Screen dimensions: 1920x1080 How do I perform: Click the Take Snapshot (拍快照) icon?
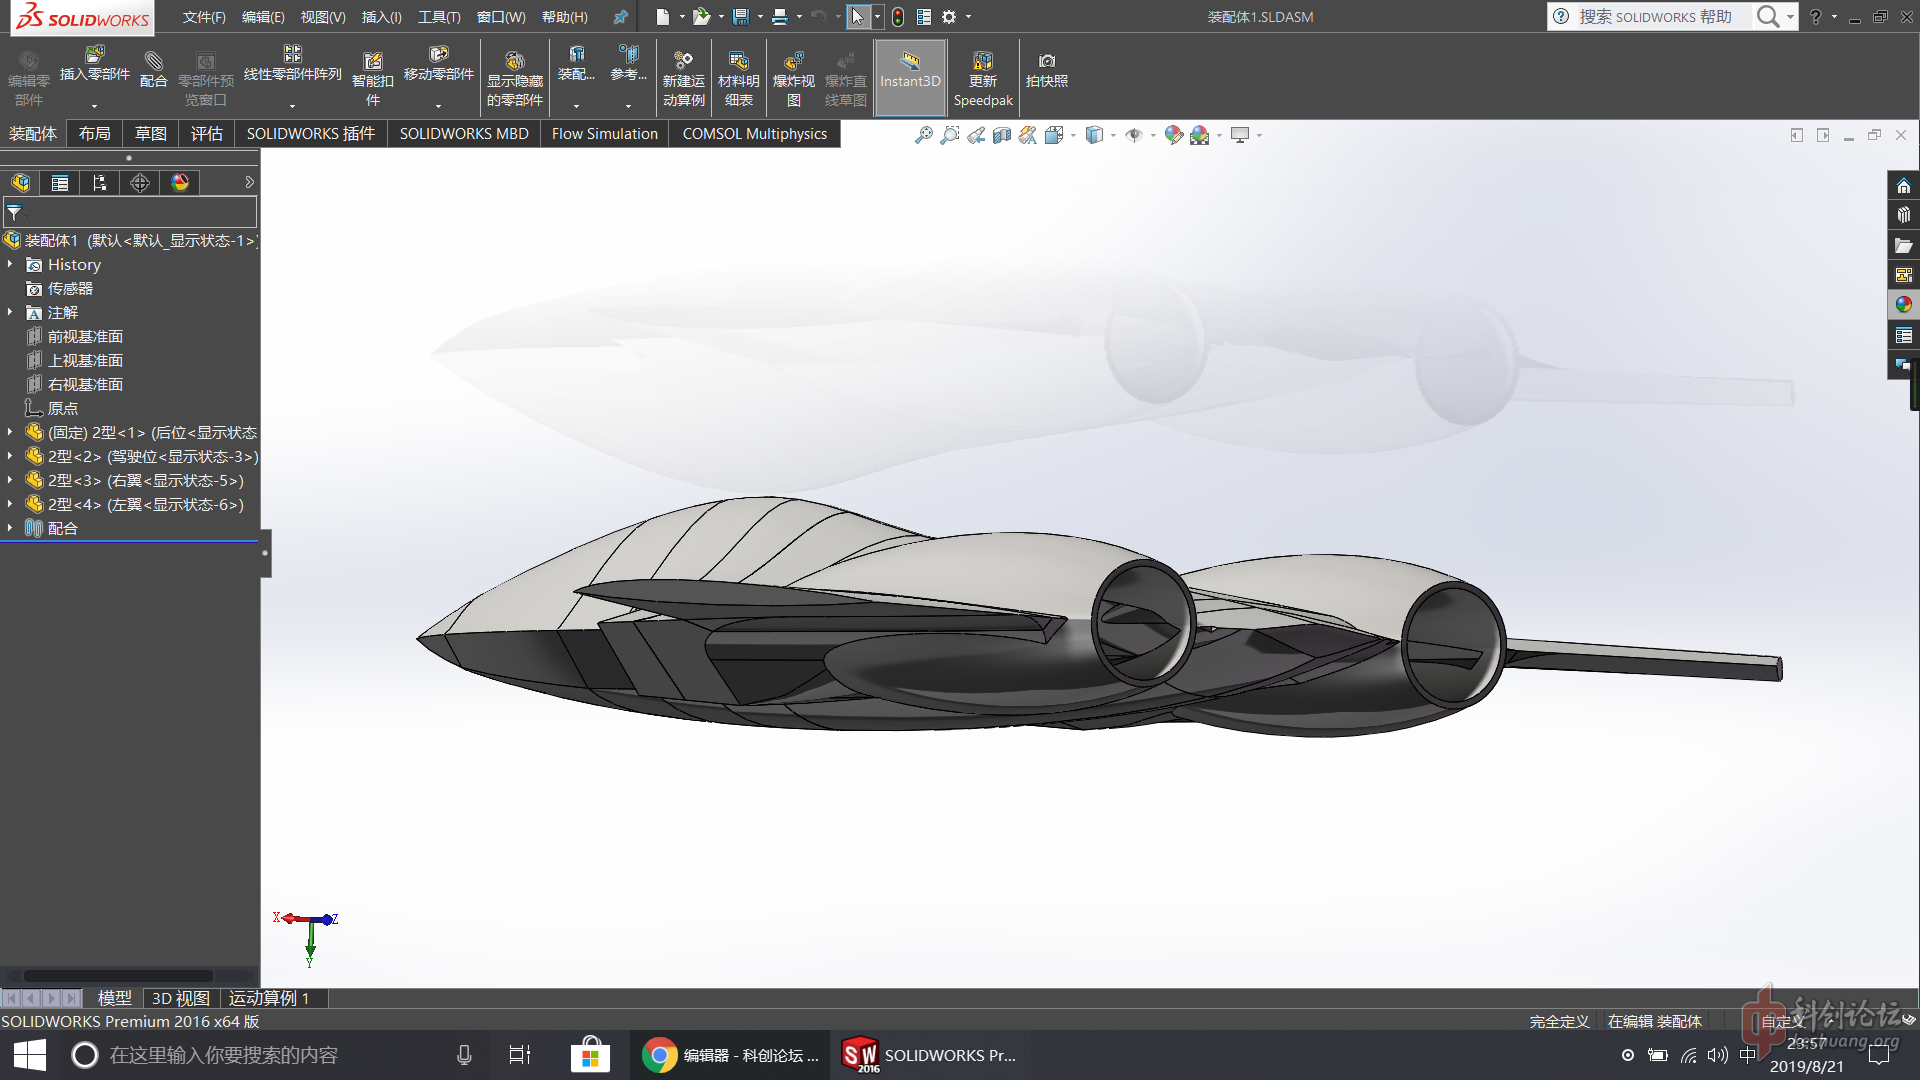(1046, 70)
